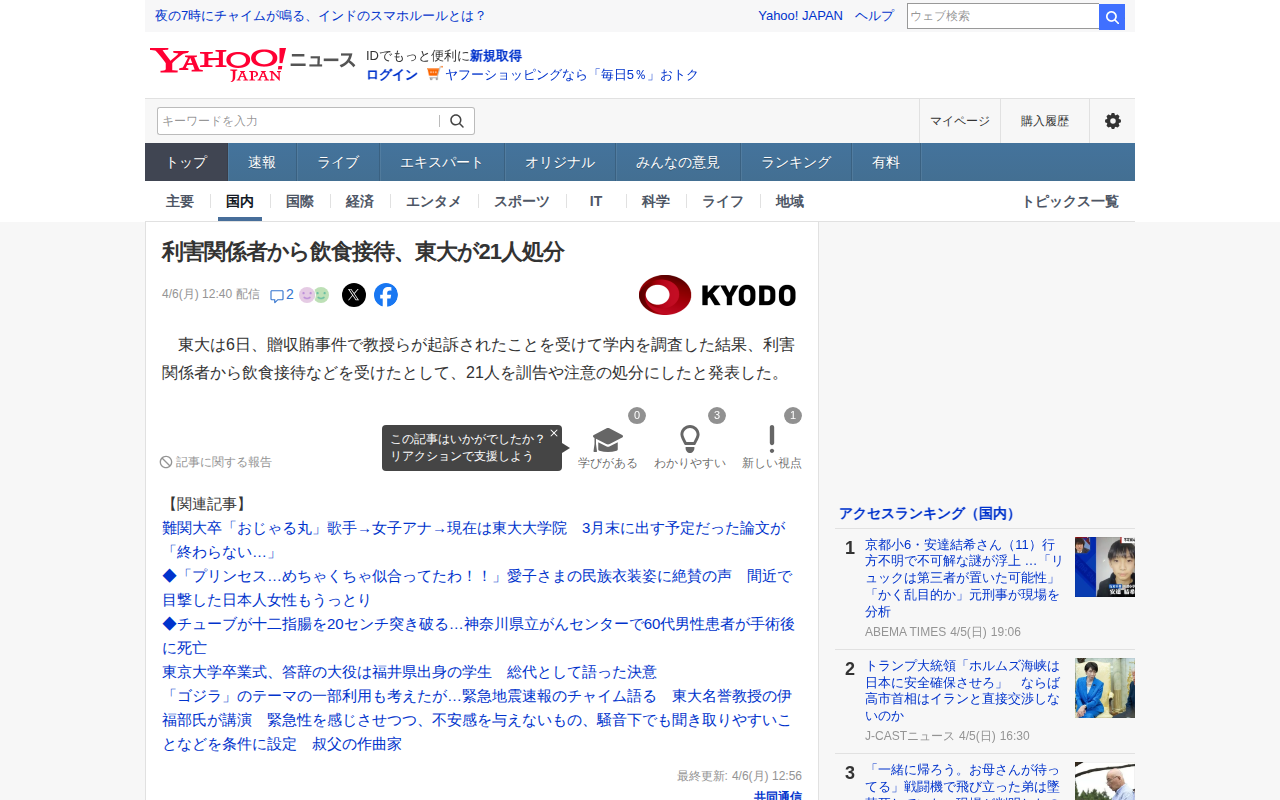Screen dimensions: 1280x800
Task: Focus the キーワードを入力 search field
Action: 298,121
